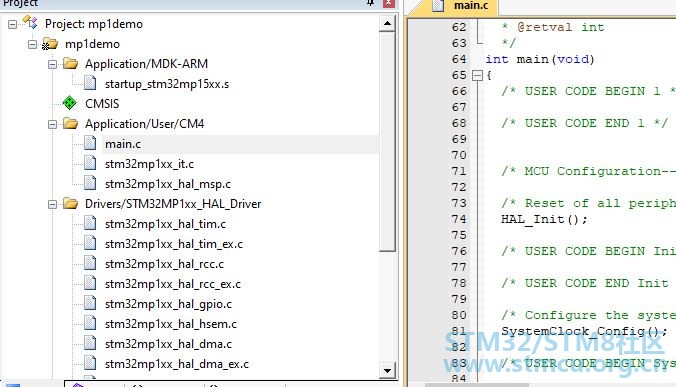Select stm32mp1xx_hal_rcc.c in the tree
The height and width of the screenshot is (387, 676).
tap(164, 264)
